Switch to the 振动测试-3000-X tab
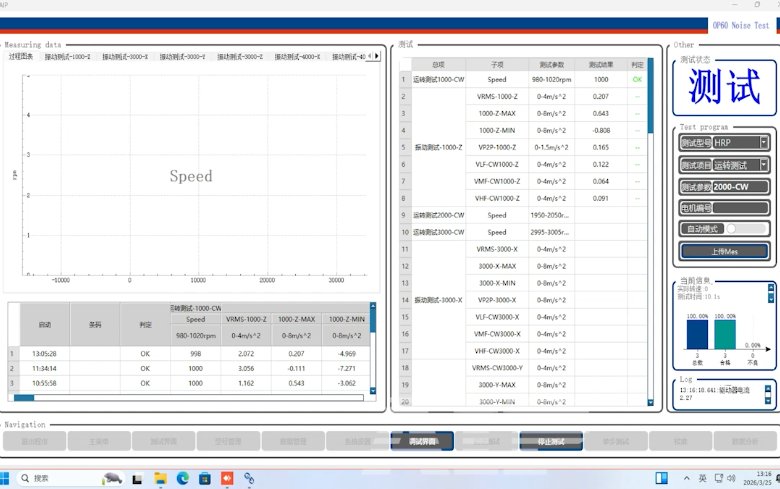Viewport: 780px width, 489px height. [x=125, y=57]
